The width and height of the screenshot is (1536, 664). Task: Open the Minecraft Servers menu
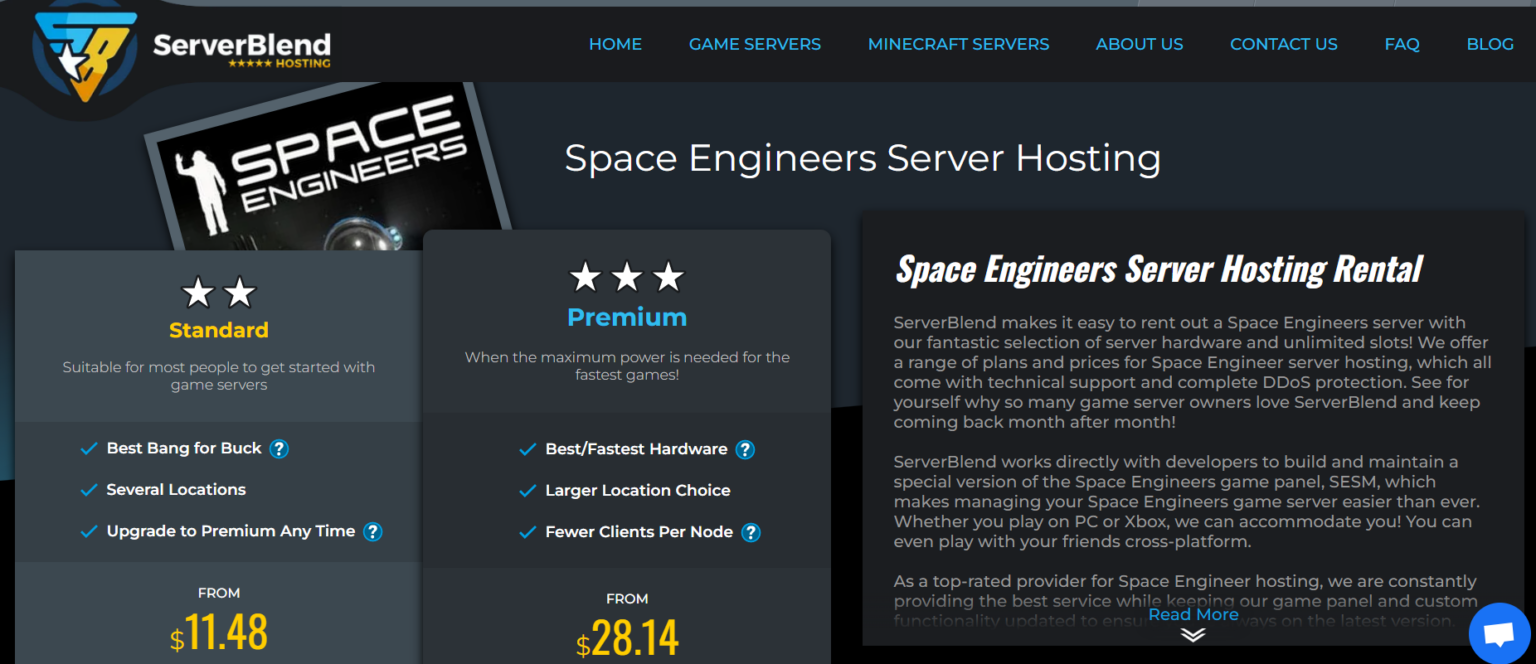tap(958, 44)
